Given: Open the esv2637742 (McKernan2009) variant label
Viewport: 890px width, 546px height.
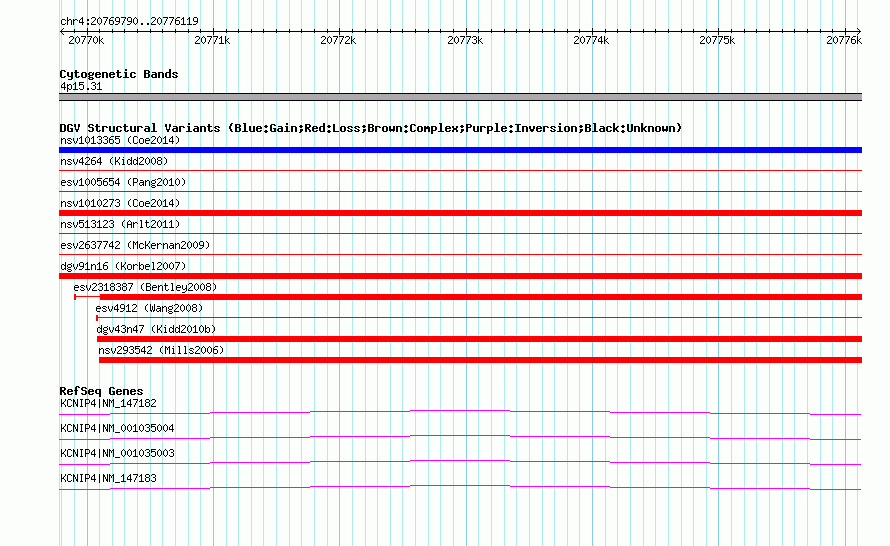Looking at the screenshot, I should coord(135,245).
